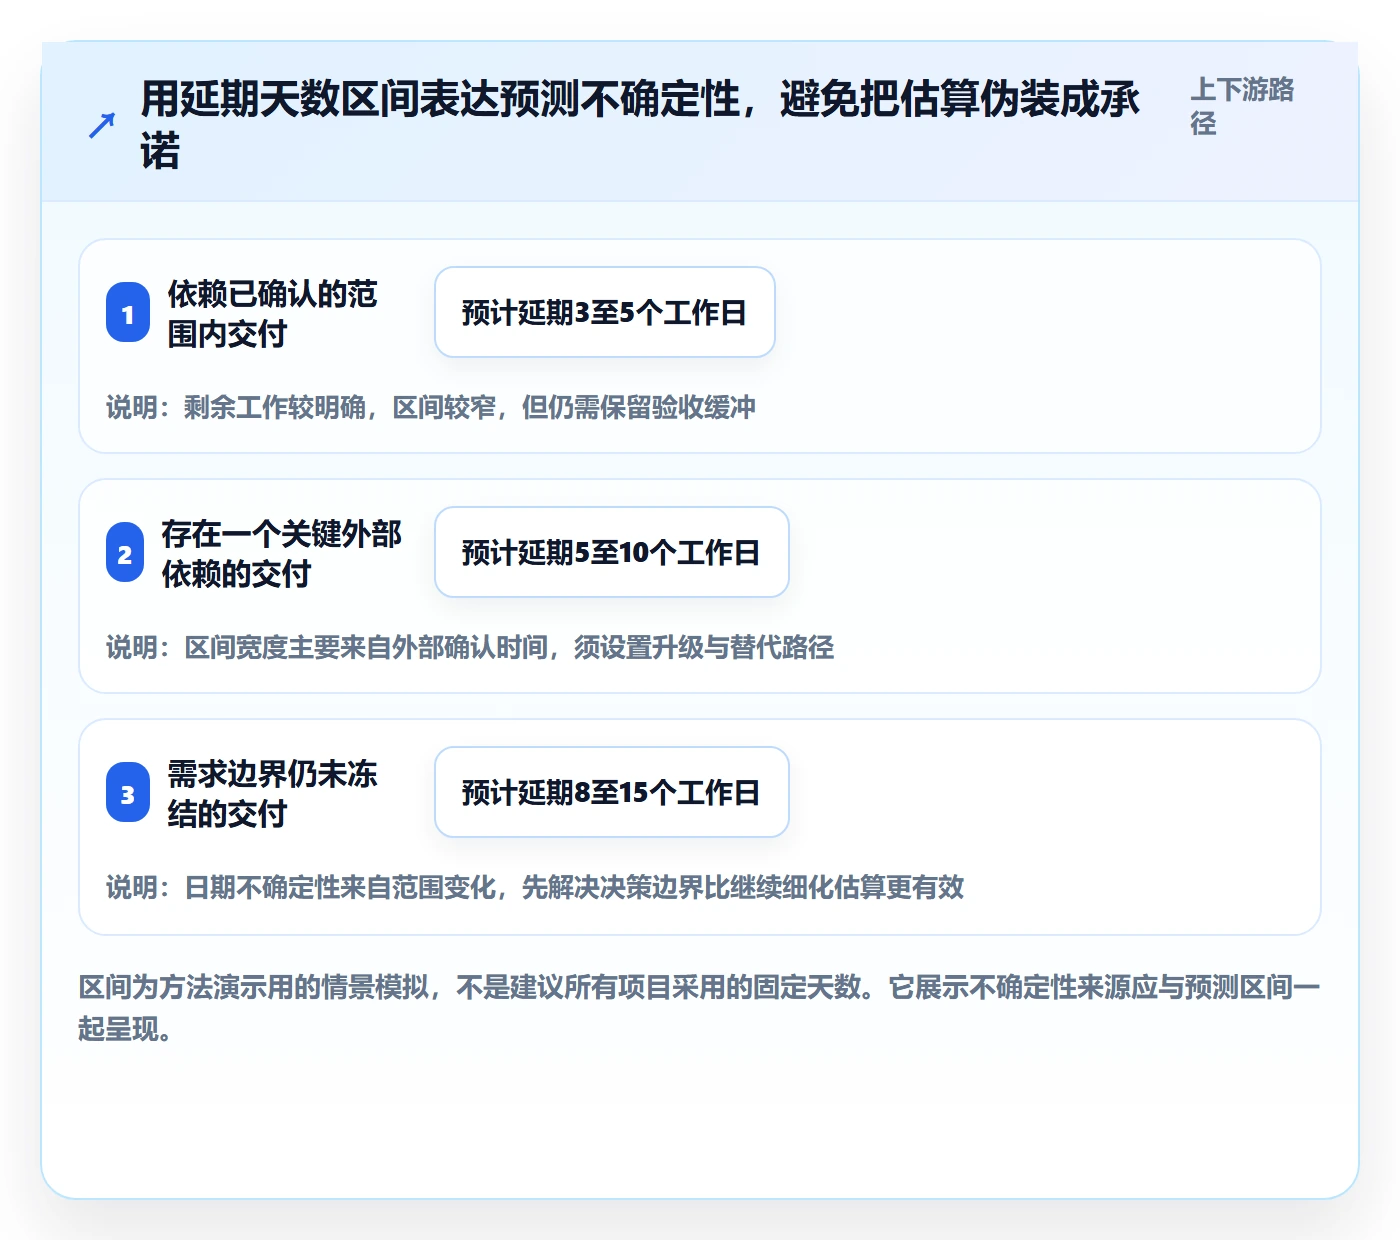Click step number 2 badge
The width and height of the screenshot is (1400, 1240).
click(x=125, y=553)
